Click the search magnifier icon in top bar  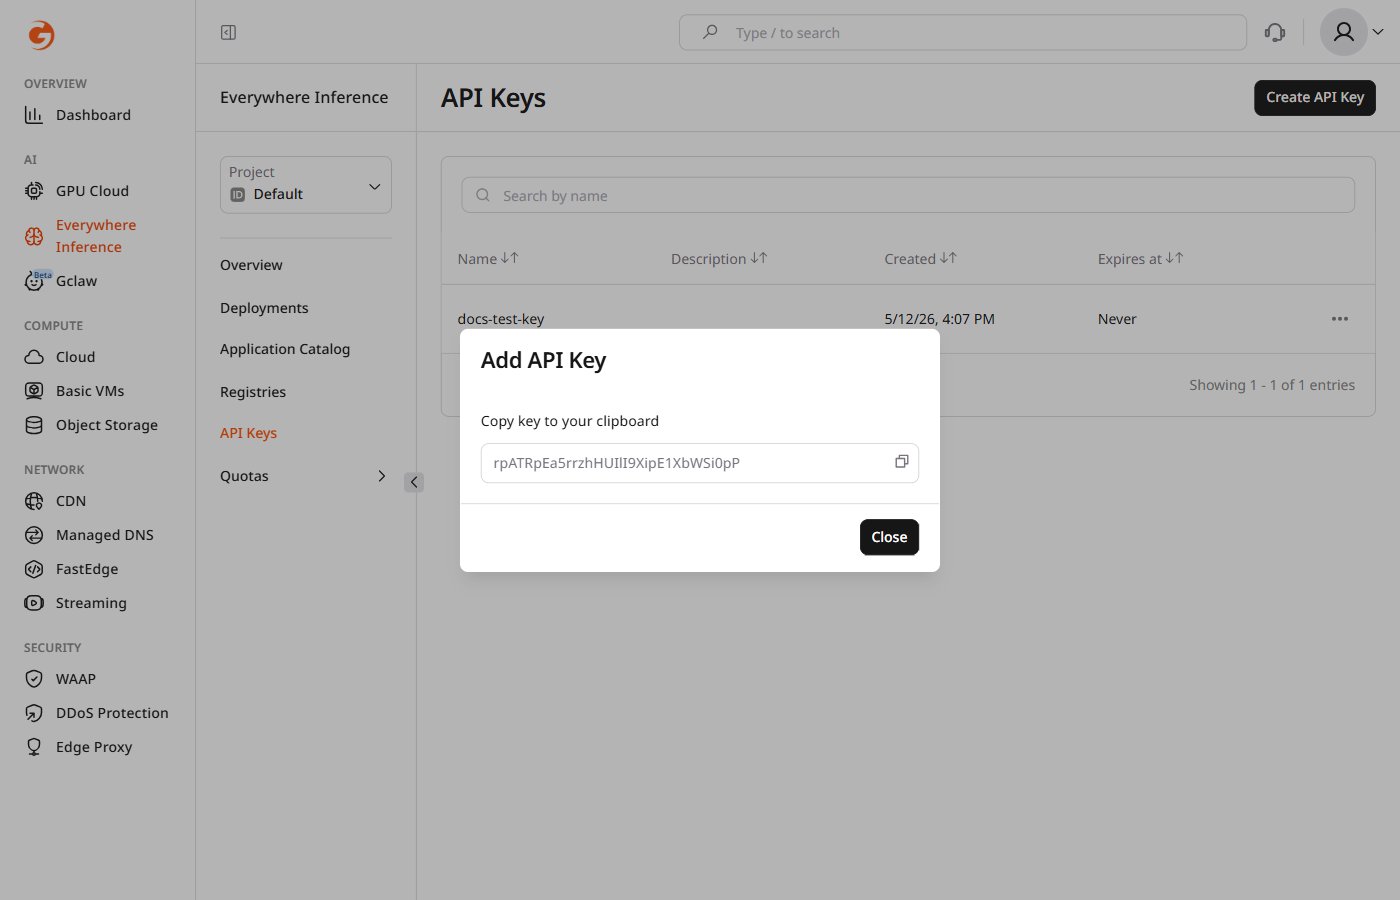710,33
